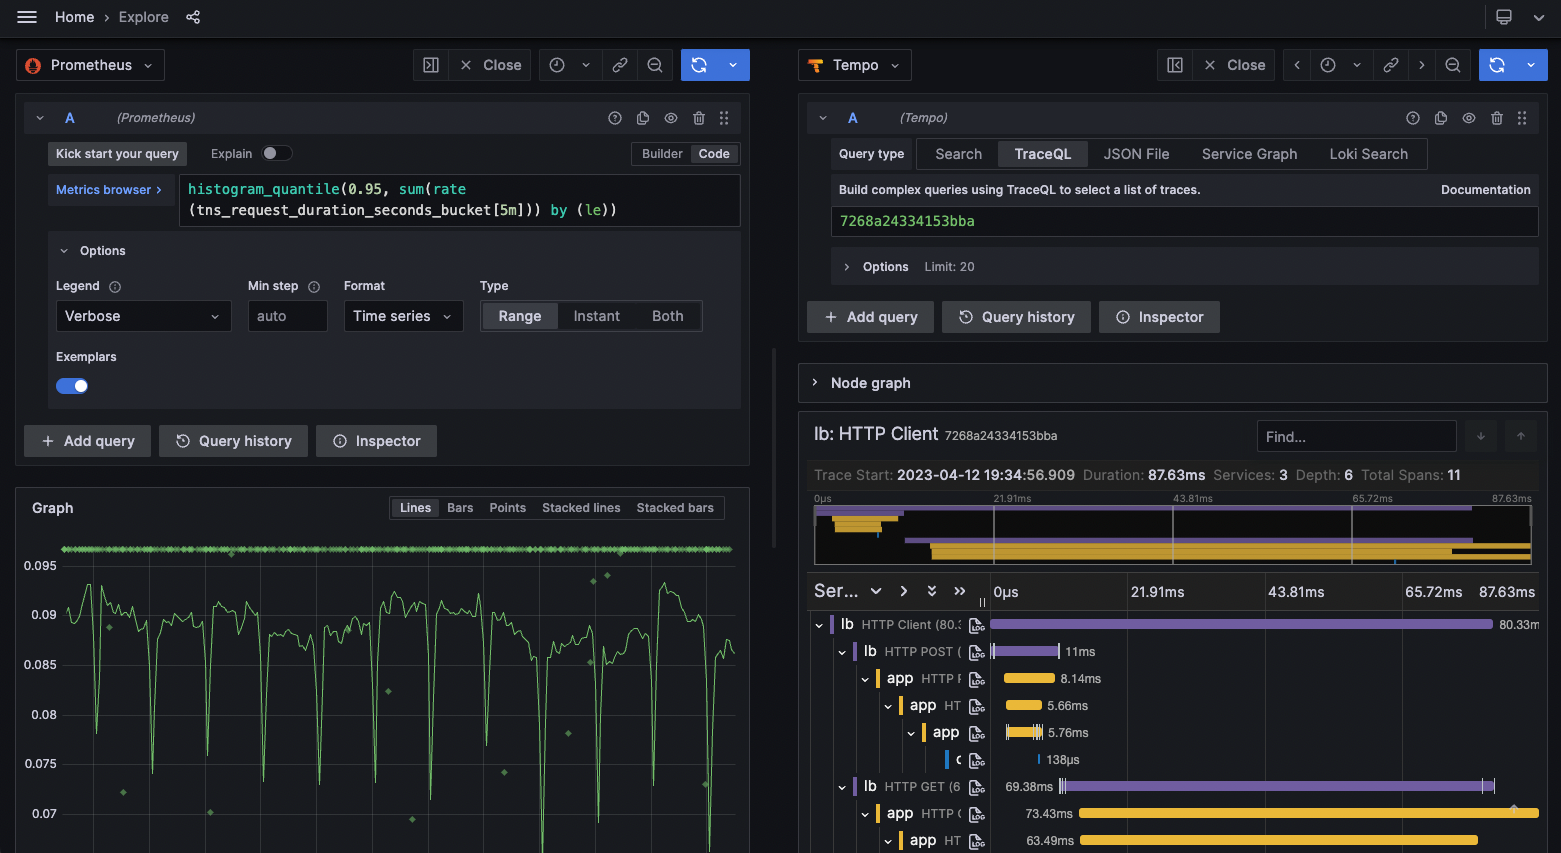This screenshot has height=853, width=1561.
Task: Enable the Explain toggle
Action: 276,153
